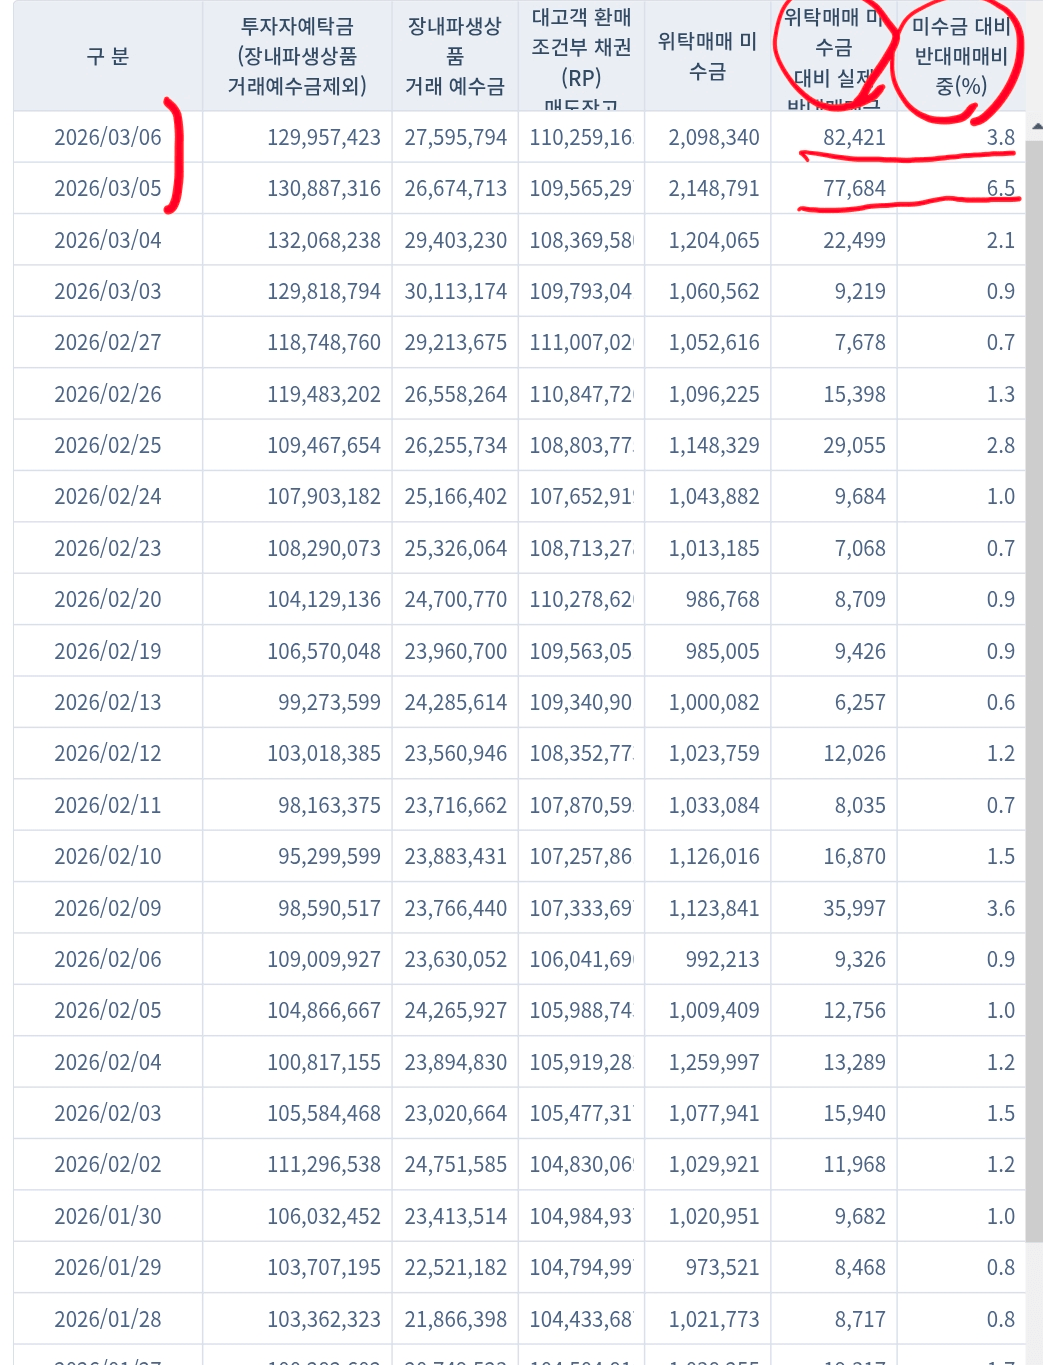Click the 30,113,174 derivatives deposit cell
The height and width of the screenshot is (1365, 1043).
(x=455, y=291)
